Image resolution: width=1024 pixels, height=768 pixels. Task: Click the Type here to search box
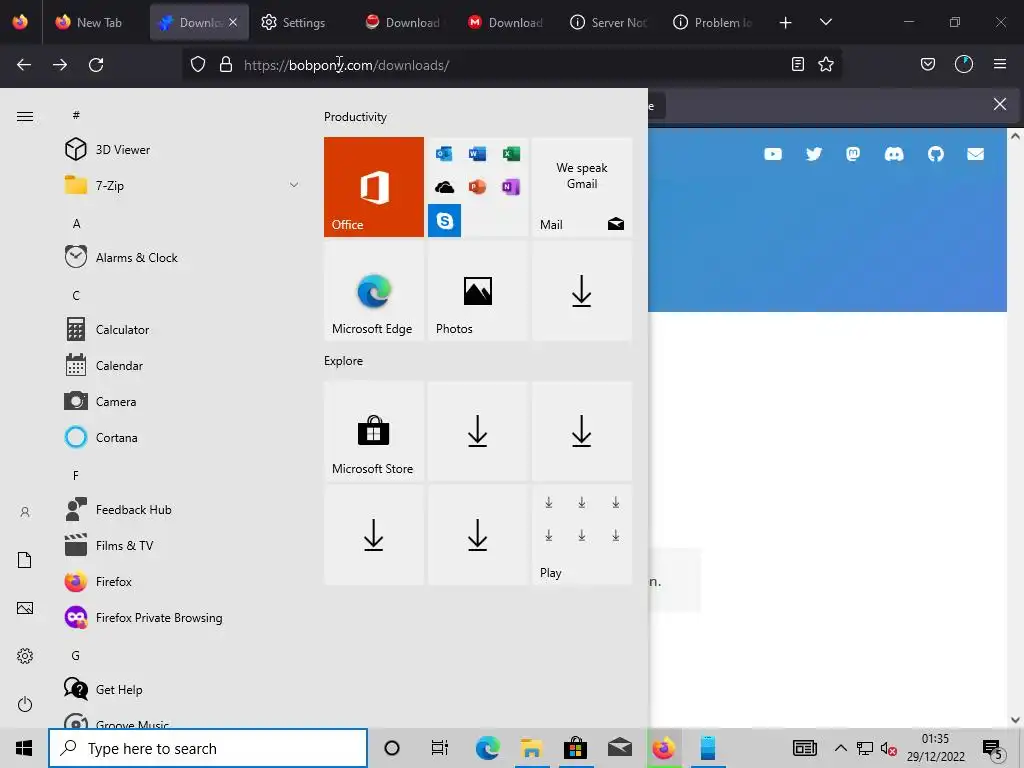tap(208, 748)
